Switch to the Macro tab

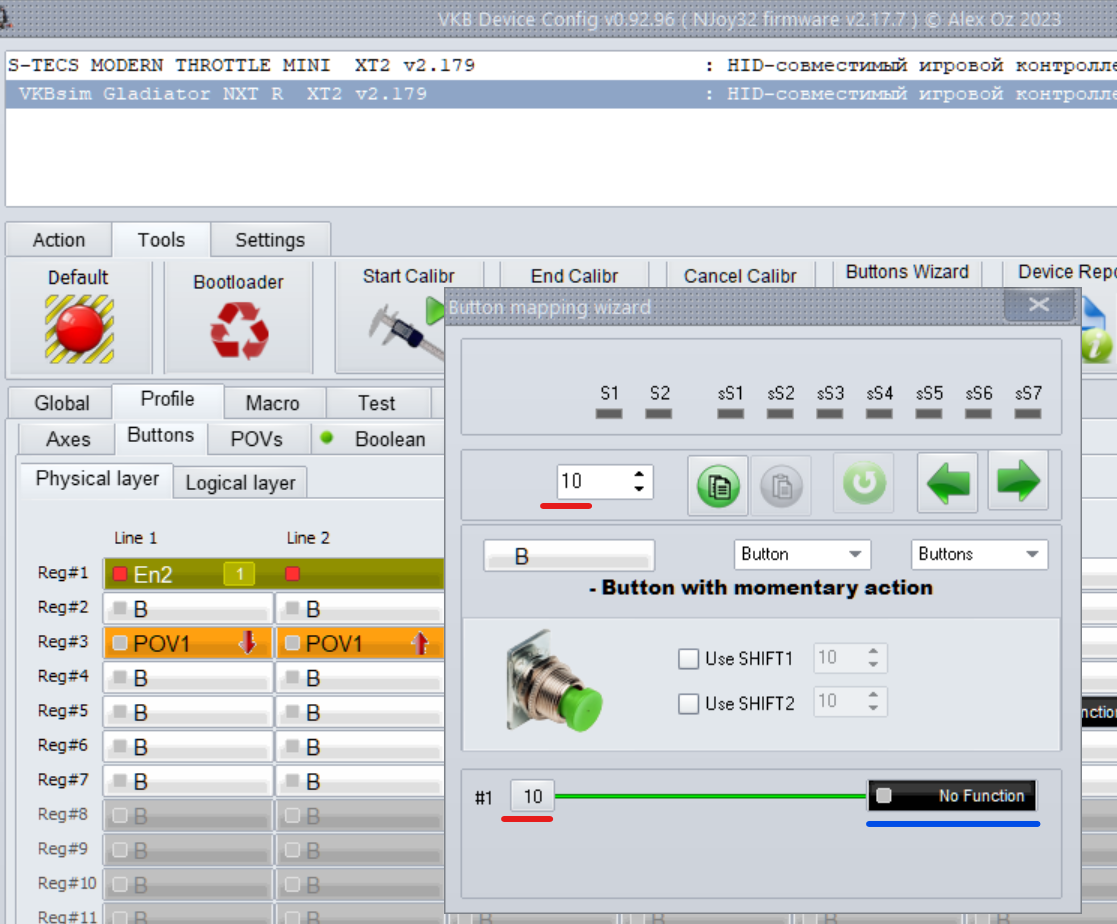[272, 403]
